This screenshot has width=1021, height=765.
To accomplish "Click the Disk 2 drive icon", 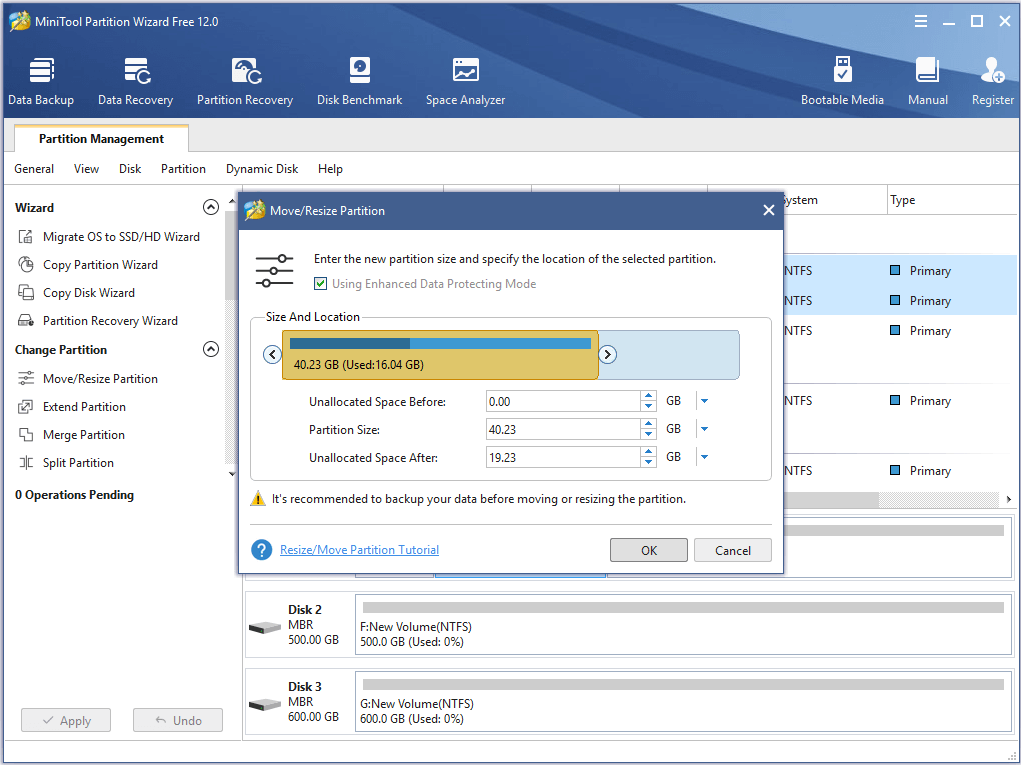I will pos(265,628).
